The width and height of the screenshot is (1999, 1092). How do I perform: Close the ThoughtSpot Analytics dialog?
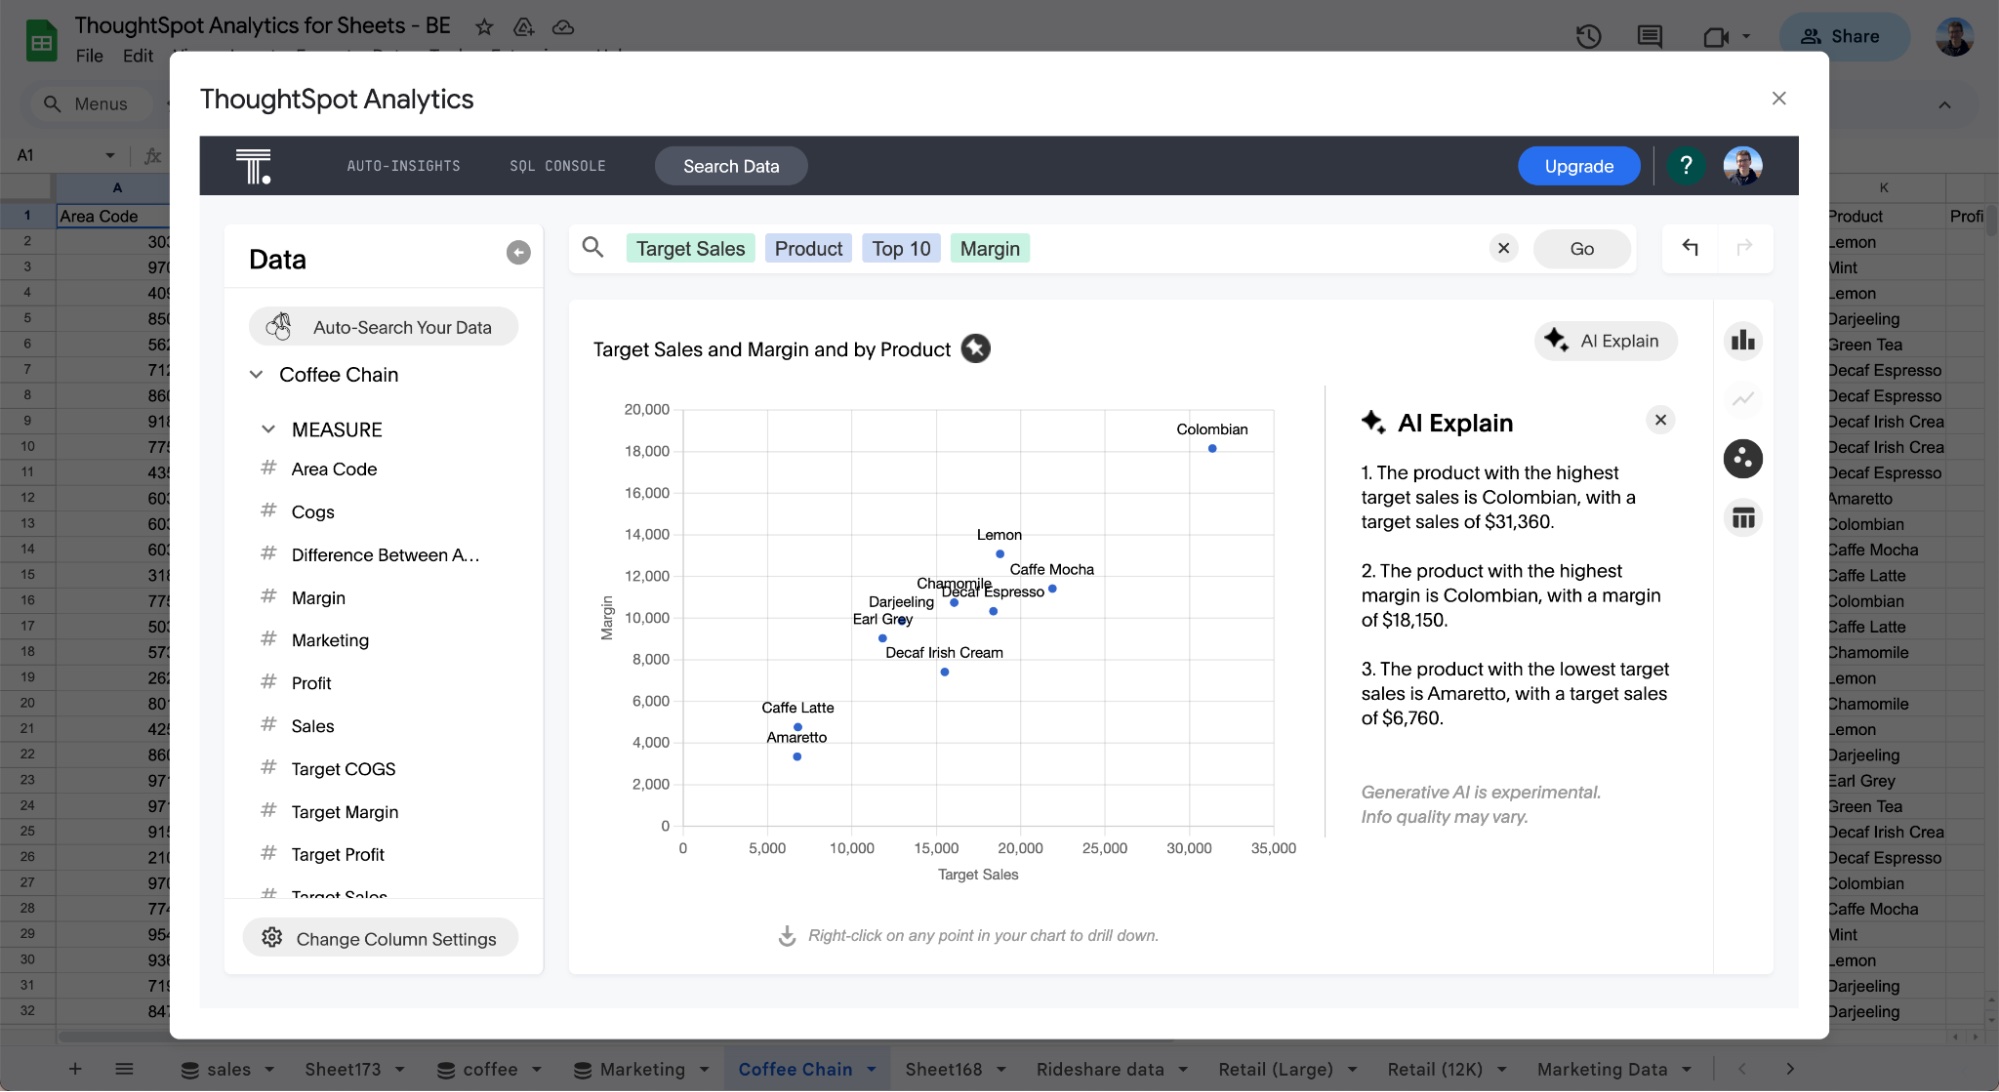click(1779, 98)
